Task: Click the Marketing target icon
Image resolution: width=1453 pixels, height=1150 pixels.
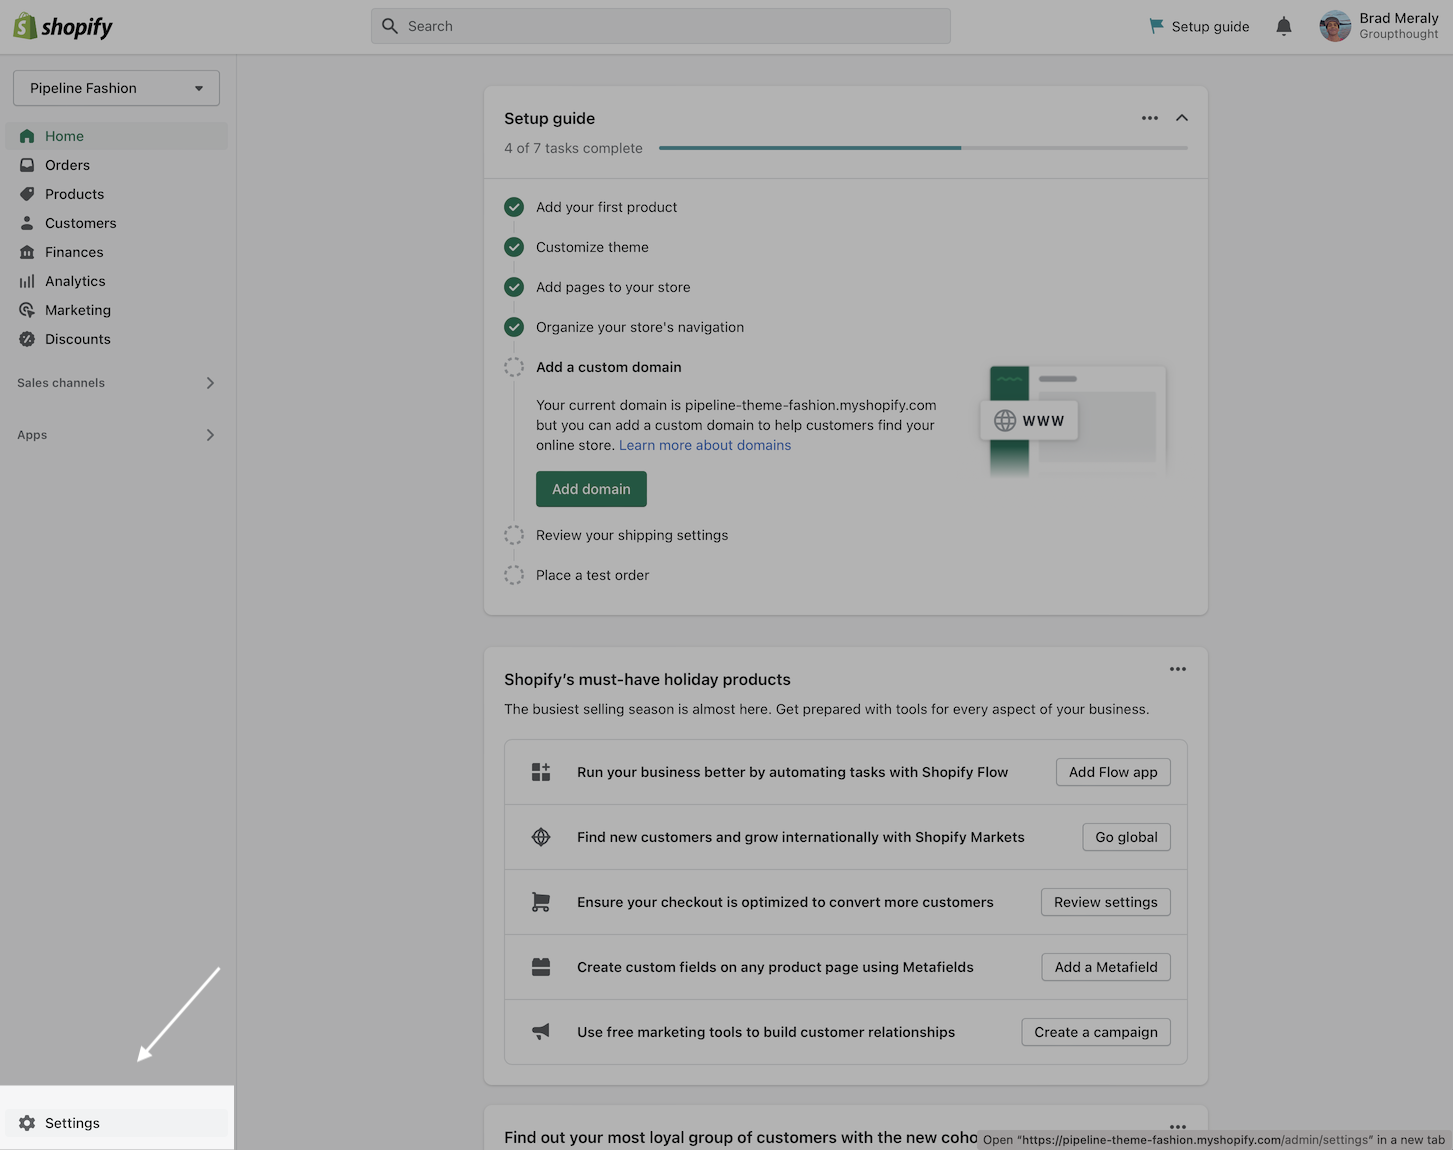Action: click(x=27, y=310)
